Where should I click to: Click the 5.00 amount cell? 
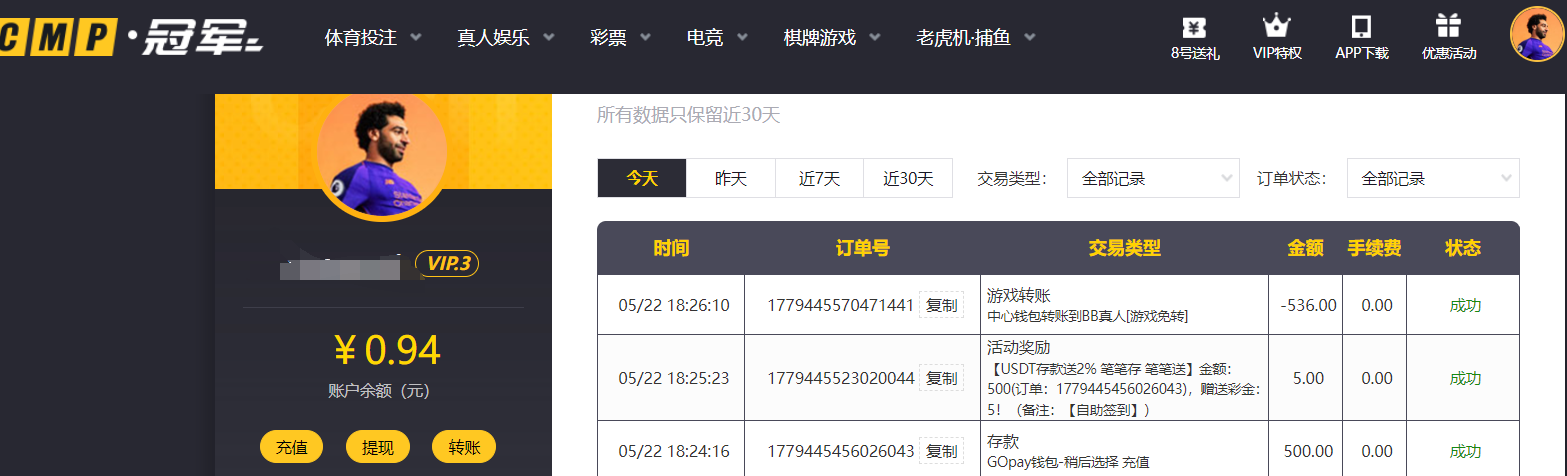pos(1308,378)
